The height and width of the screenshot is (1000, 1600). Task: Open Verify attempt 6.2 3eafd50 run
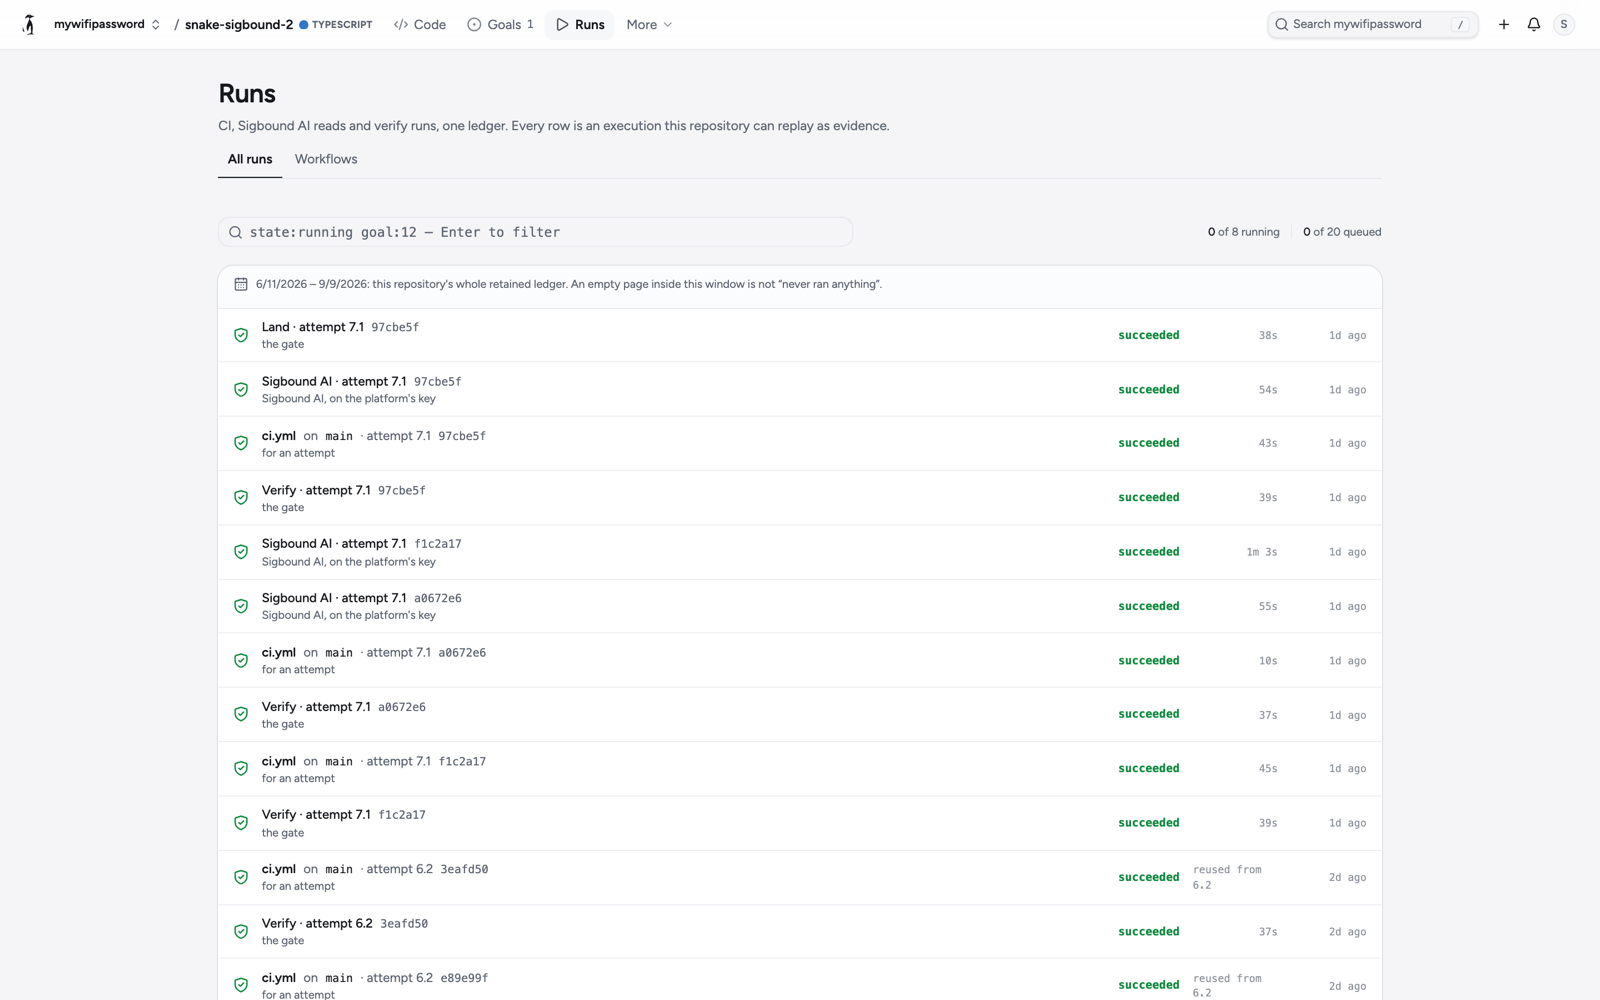click(x=800, y=932)
